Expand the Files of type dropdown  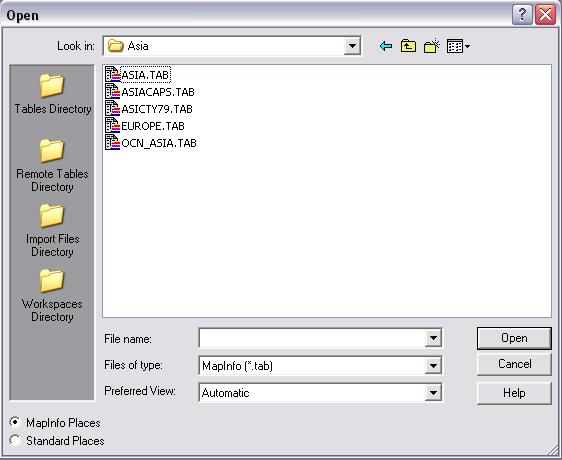(x=433, y=366)
